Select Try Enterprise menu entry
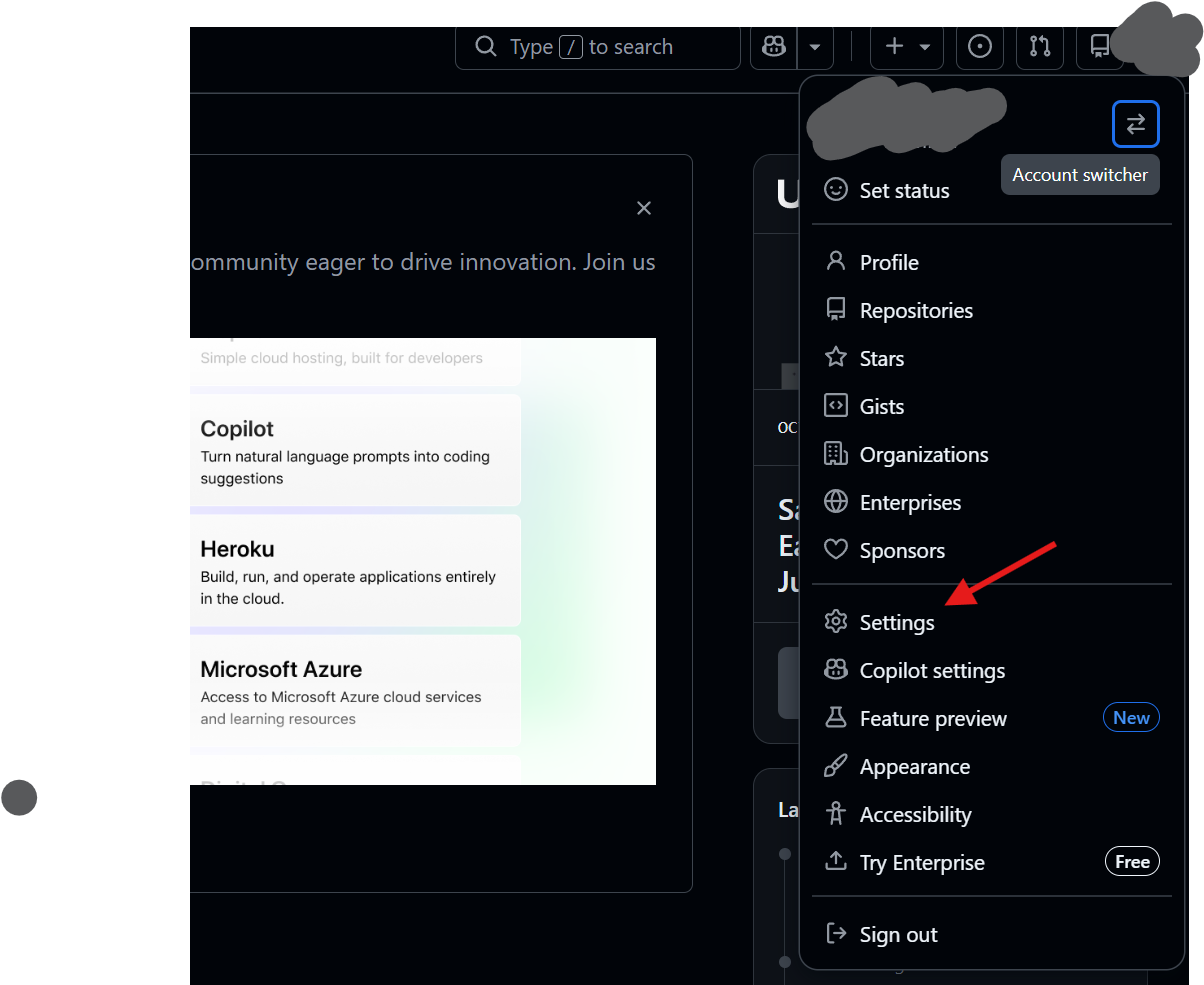 pyautogui.click(x=991, y=862)
